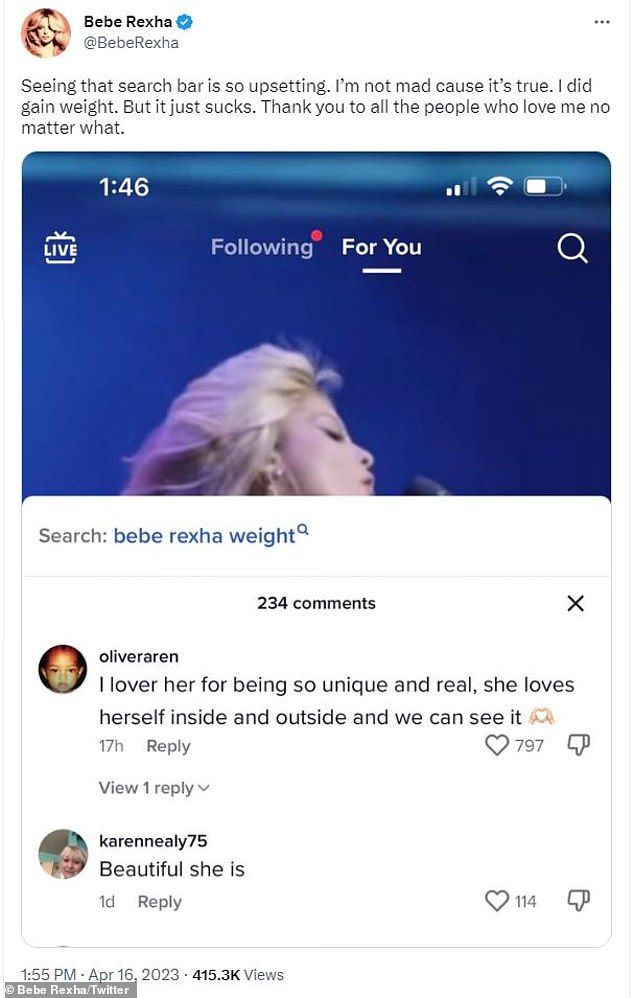This screenshot has height=998, width=634.
Task: Open karennealy75's avatar thumbnail
Action: click(62, 854)
